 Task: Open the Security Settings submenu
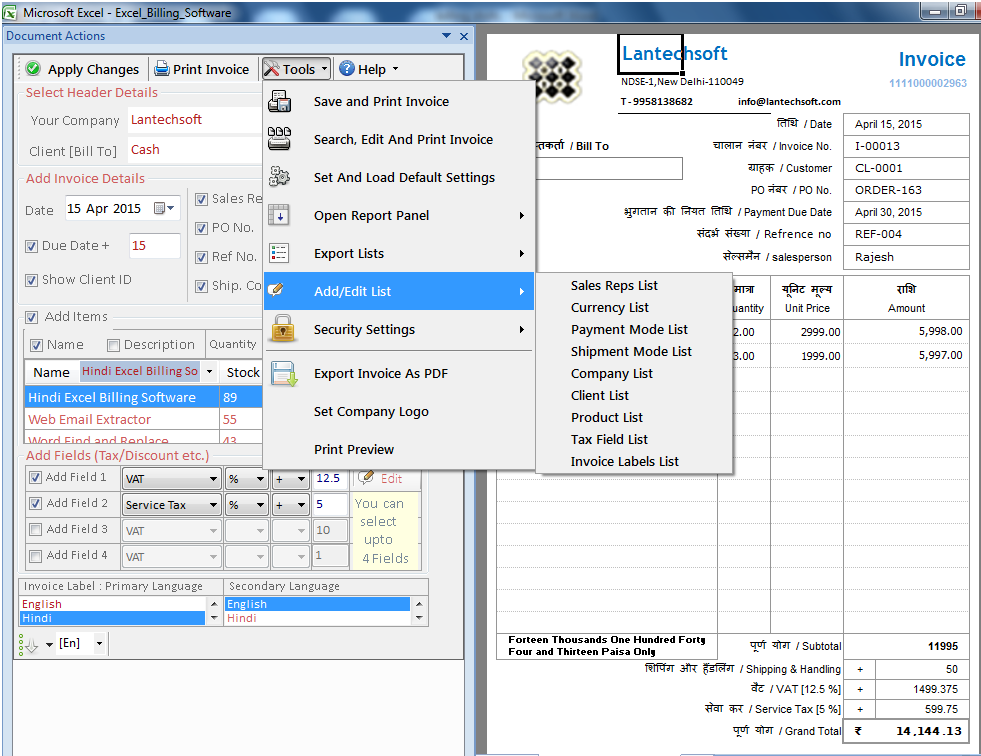tap(399, 329)
